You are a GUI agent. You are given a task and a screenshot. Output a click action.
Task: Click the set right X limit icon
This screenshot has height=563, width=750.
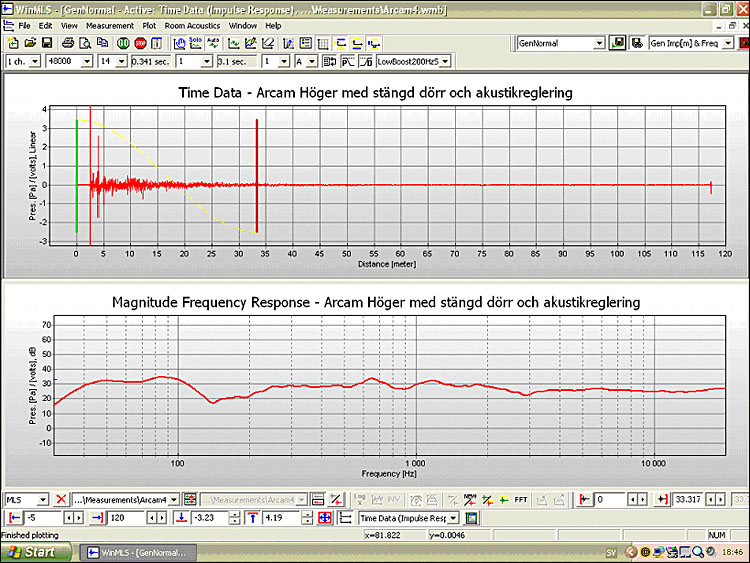click(x=97, y=518)
